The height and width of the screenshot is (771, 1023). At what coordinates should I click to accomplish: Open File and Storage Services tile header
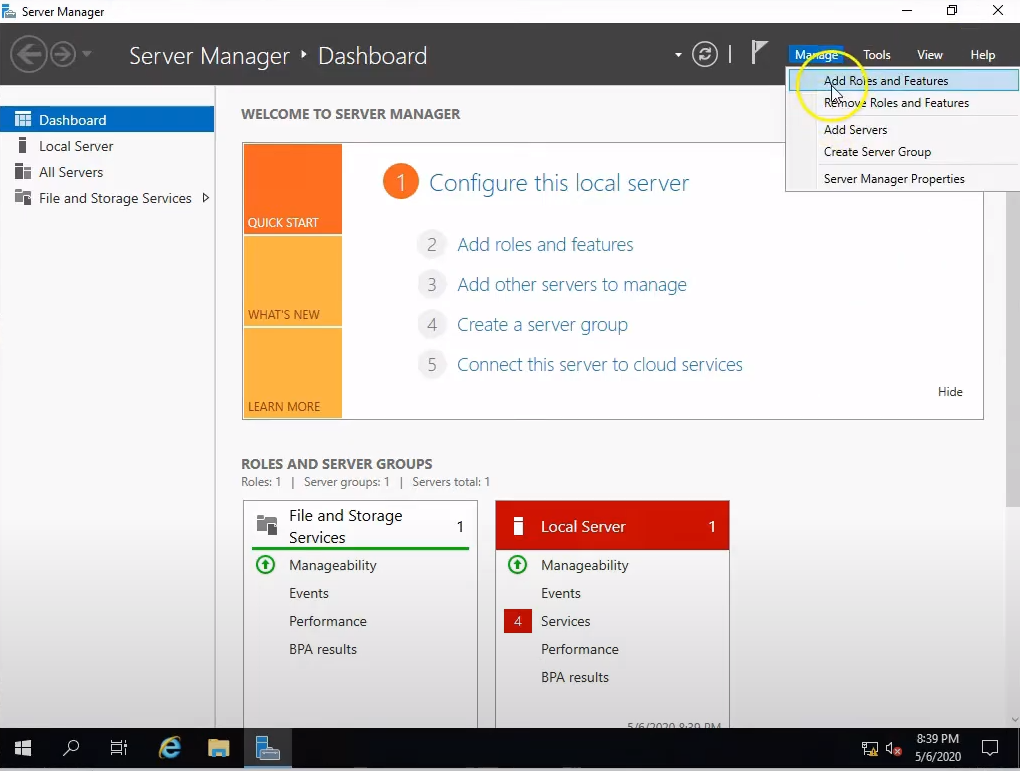pos(360,526)
